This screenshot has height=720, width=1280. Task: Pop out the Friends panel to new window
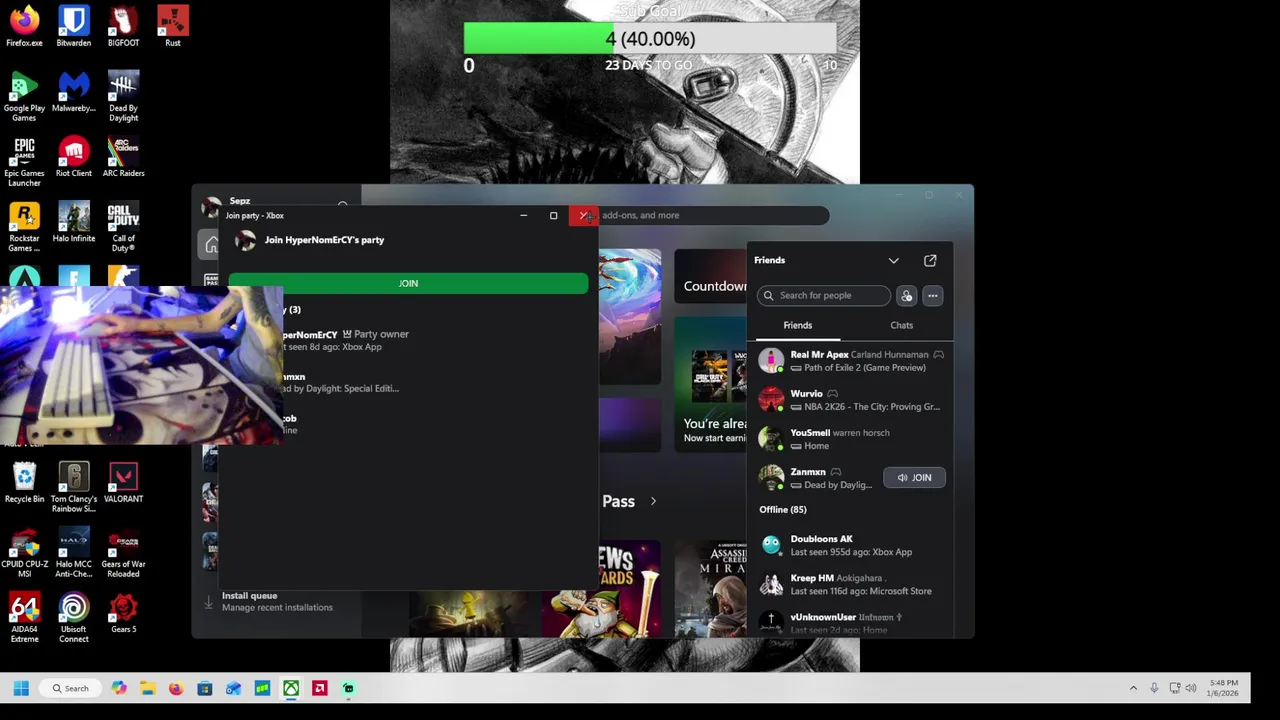tap(930, 260)
